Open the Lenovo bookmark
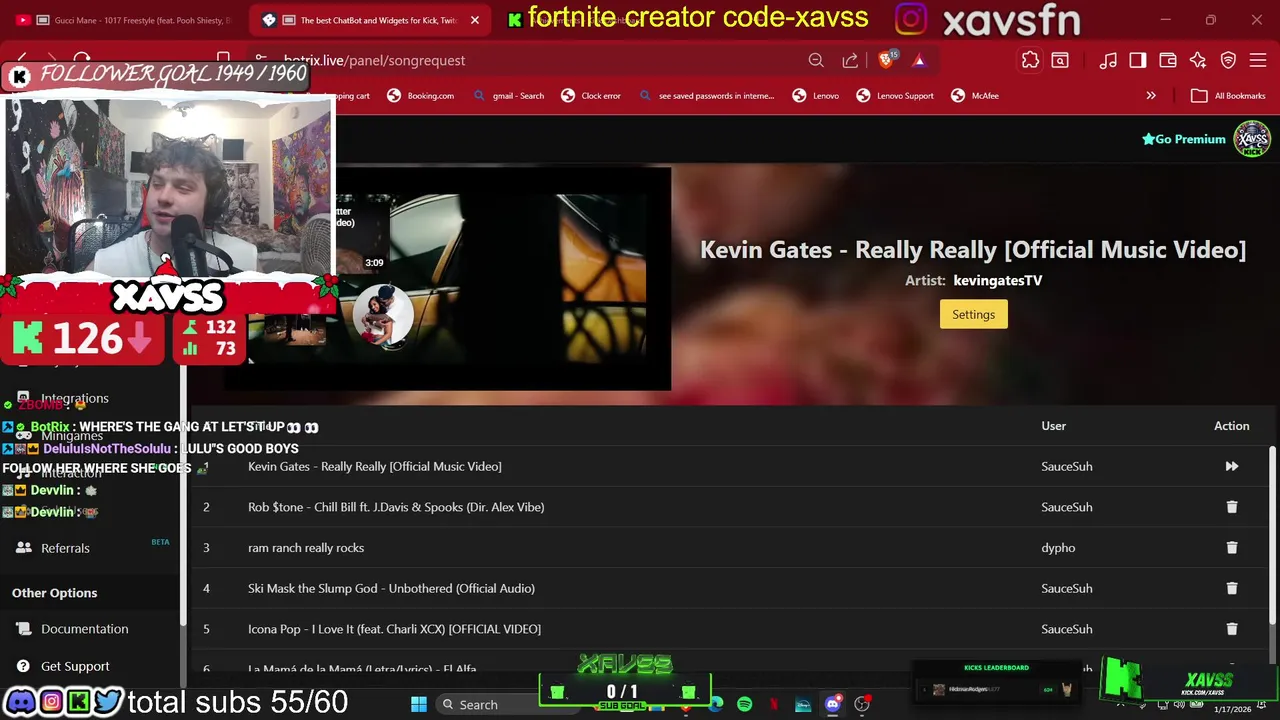1280x720 pixels. (x=816, y=96)
